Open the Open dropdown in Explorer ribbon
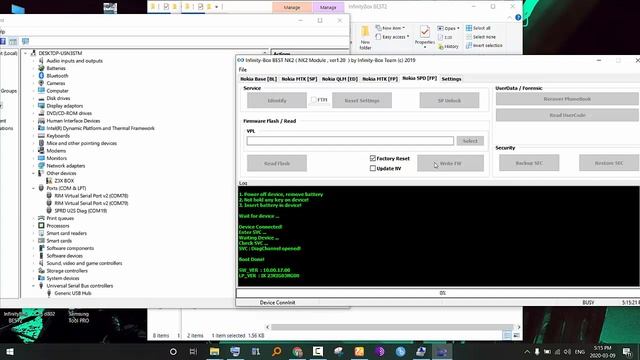The width and height of the screenshot is (640, 360). pyautogui.click(x=448, y=28)
